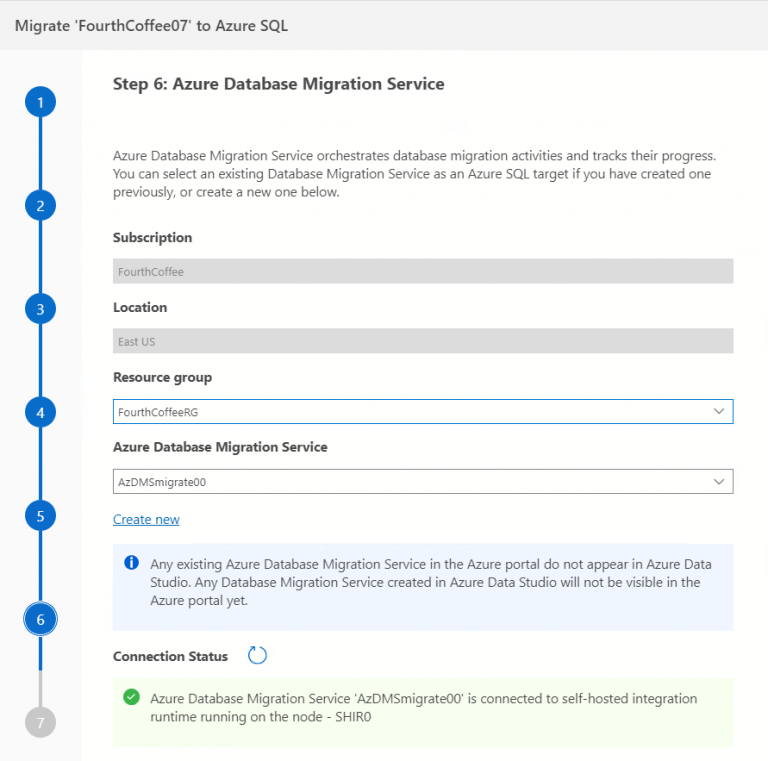The height and width of the screenshot is (761, 768).
Task: Refresh the connection status
Action: tap(257, 656)
